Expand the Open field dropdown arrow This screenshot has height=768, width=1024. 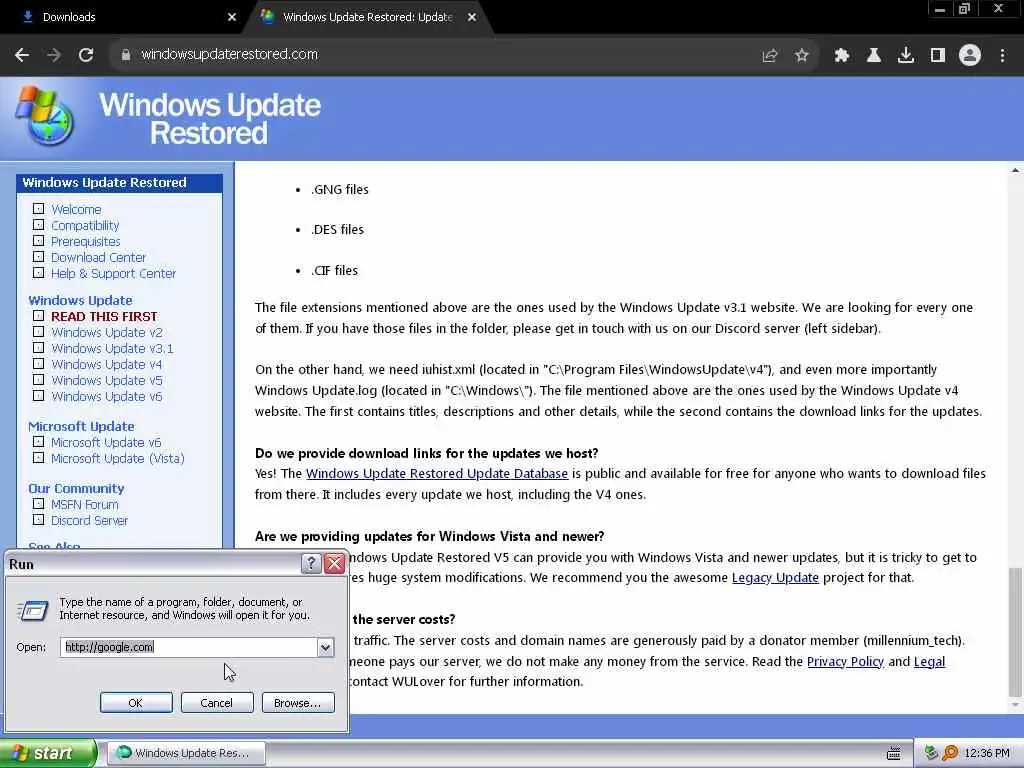pos(325,647)
